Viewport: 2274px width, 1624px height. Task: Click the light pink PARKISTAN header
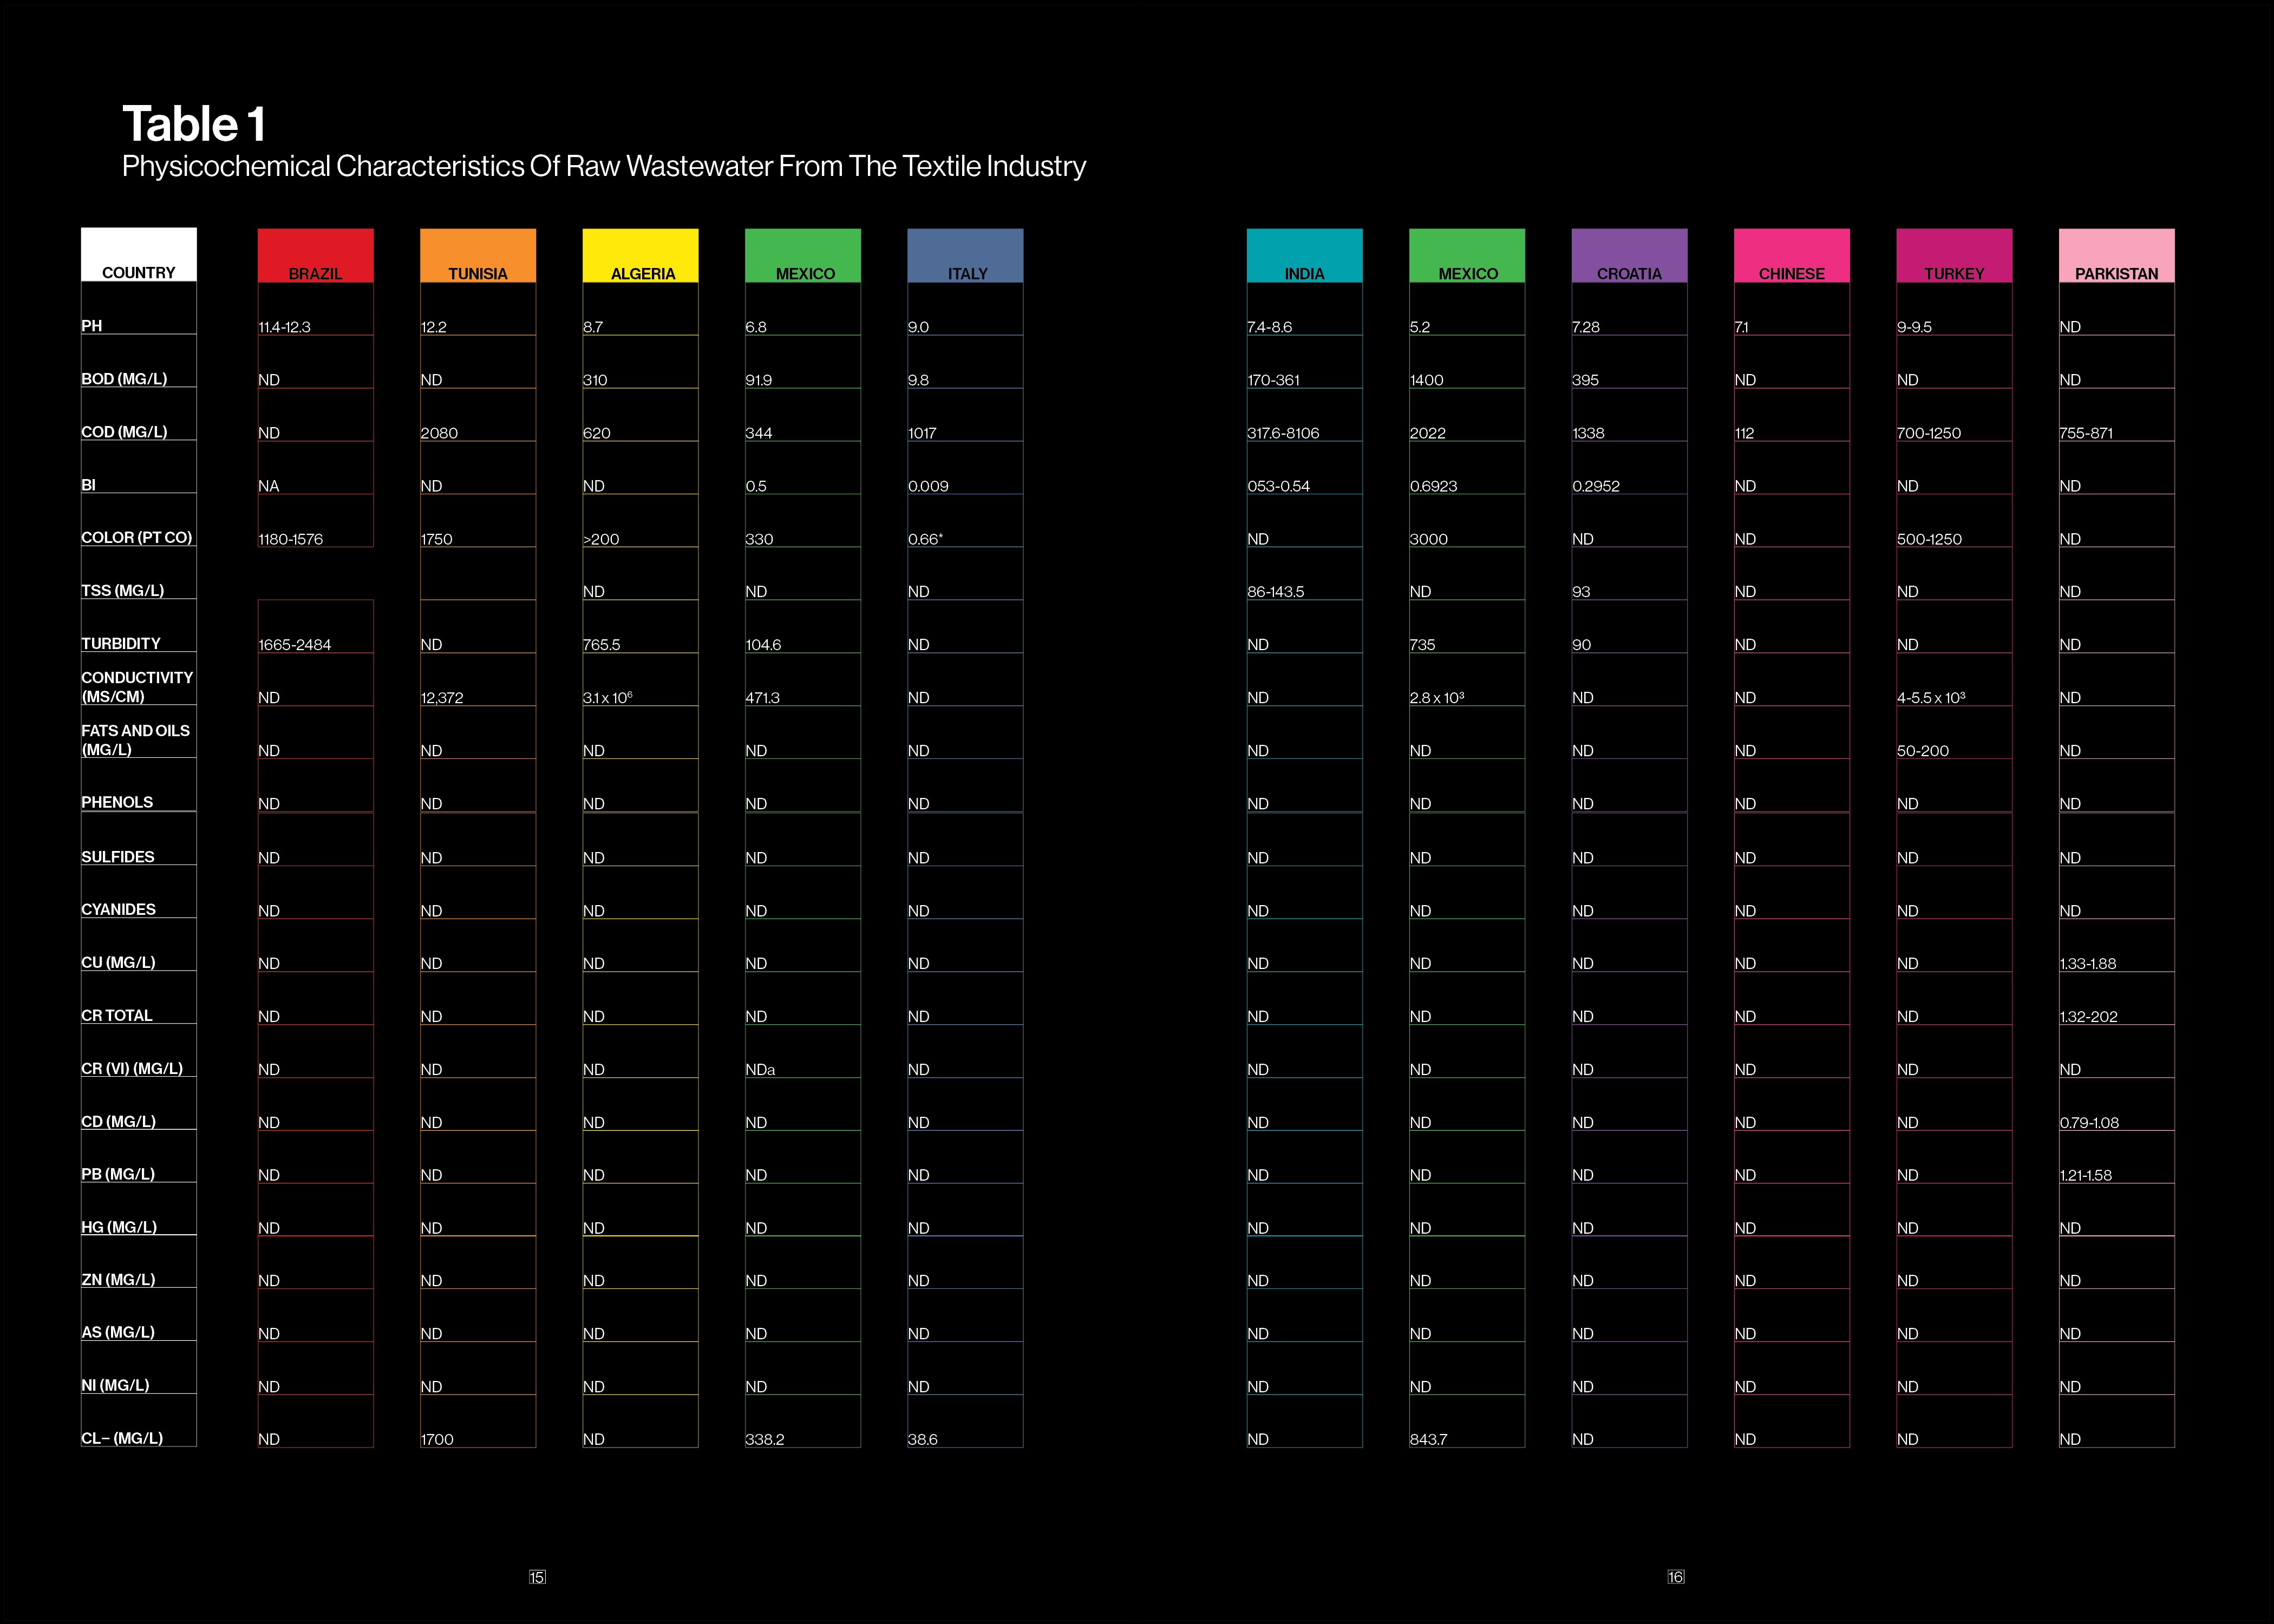pos(2116,255)
